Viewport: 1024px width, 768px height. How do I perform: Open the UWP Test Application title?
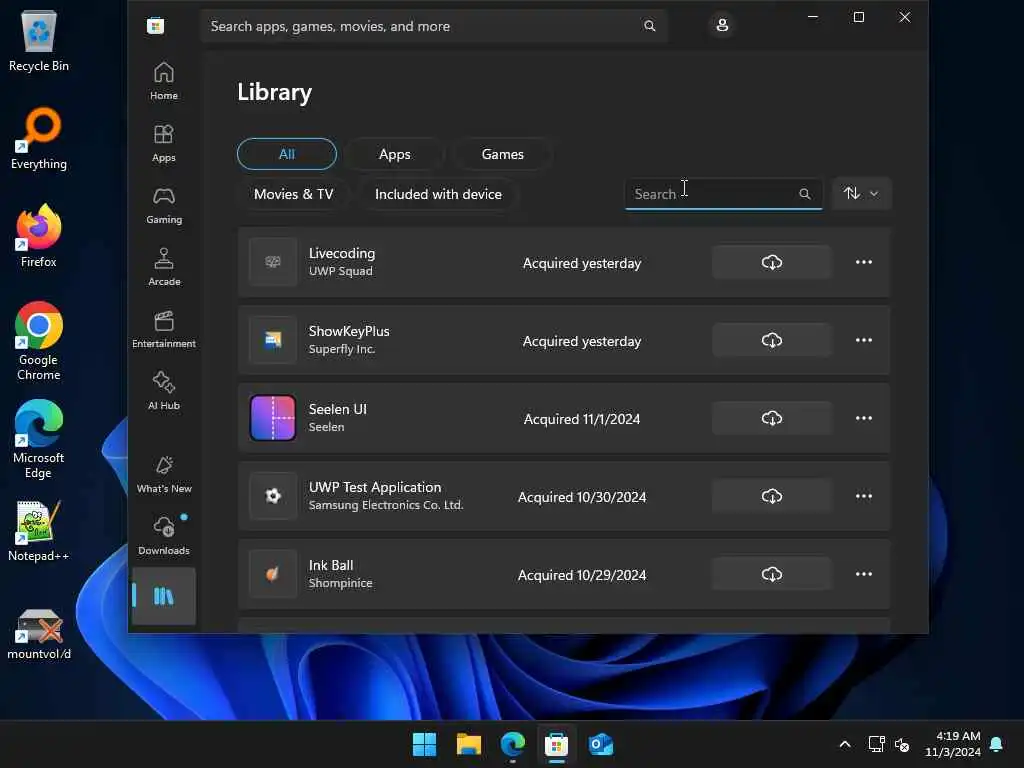[x=375, y=487]
